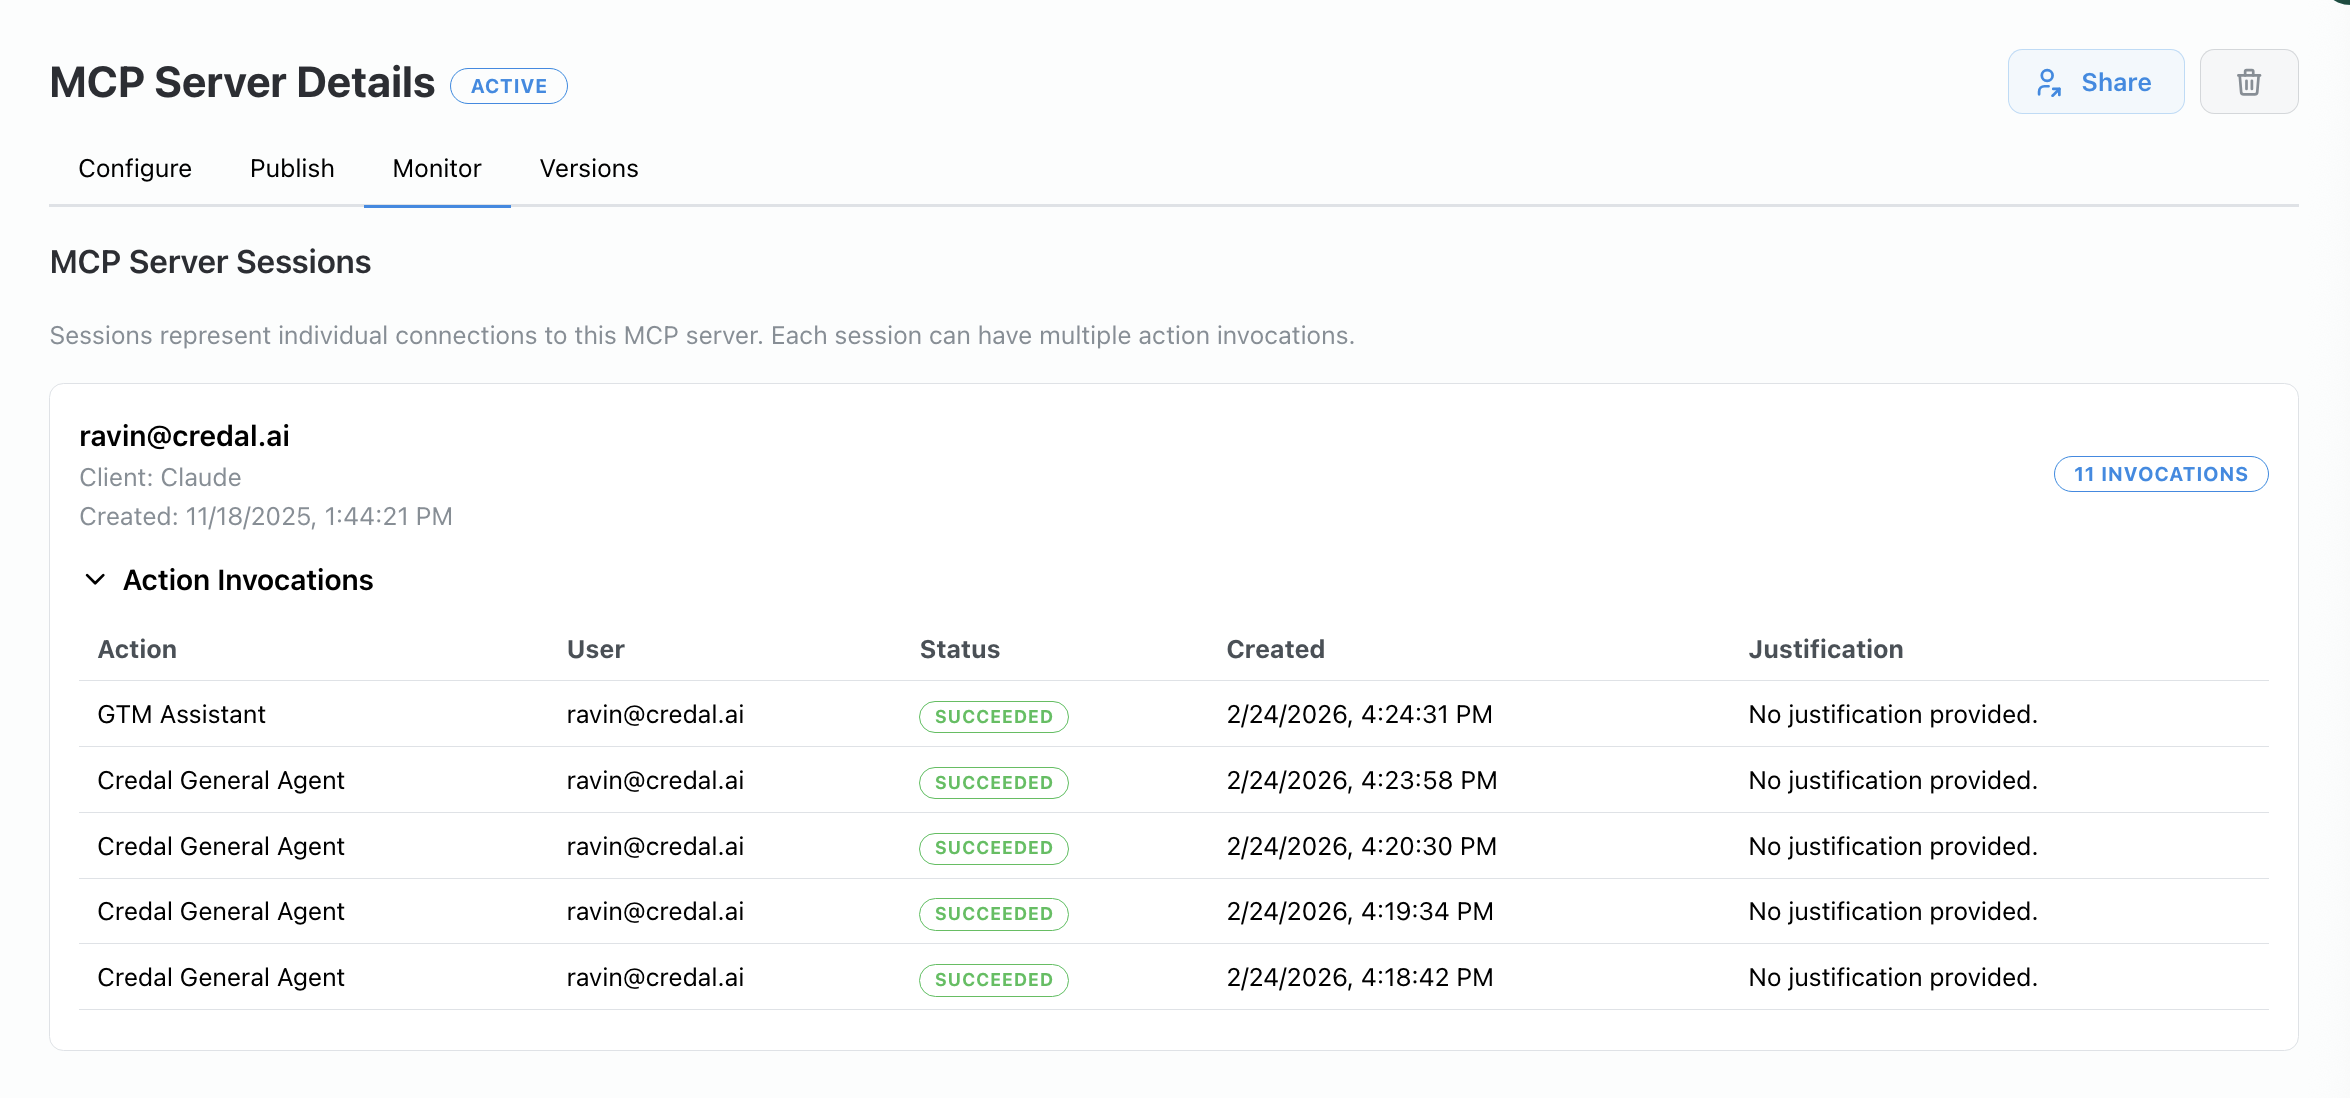Click the session header ravin@credal.ai
Viewport: 2350px width, 1098px height.
(184, 436)
